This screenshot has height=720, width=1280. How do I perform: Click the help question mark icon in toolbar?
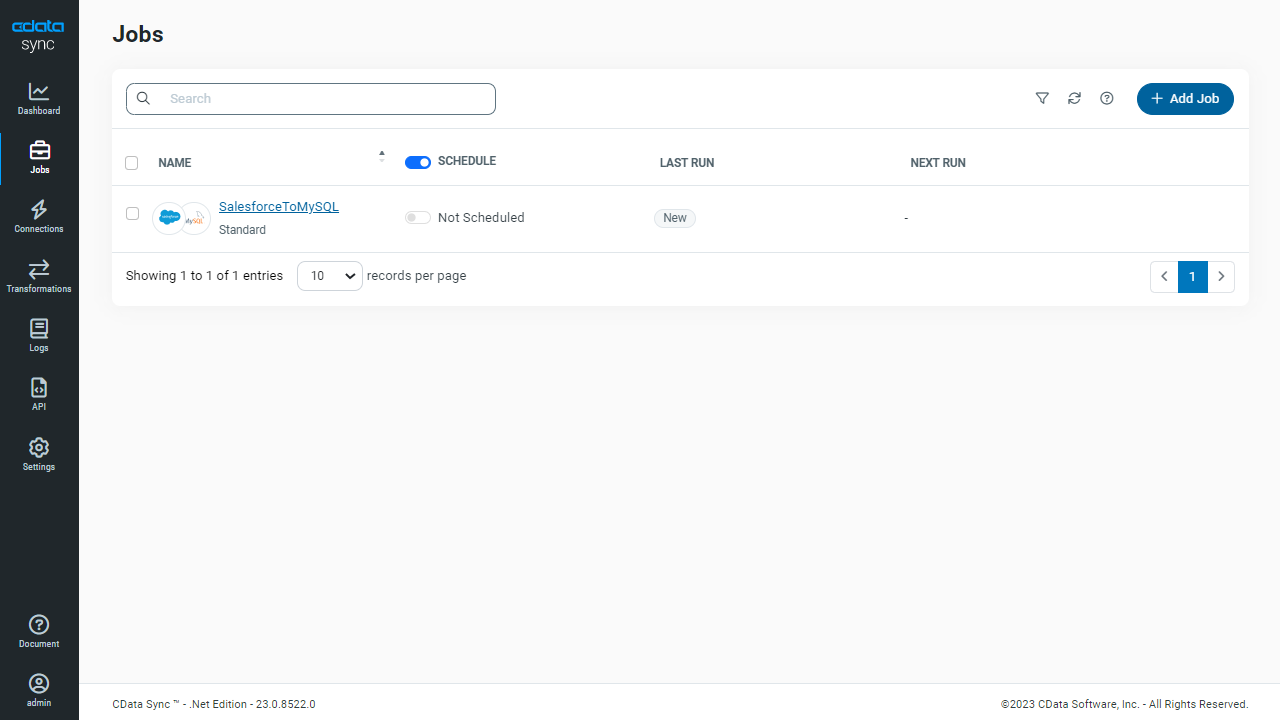pyautogui.click(x=1107, y=98)
